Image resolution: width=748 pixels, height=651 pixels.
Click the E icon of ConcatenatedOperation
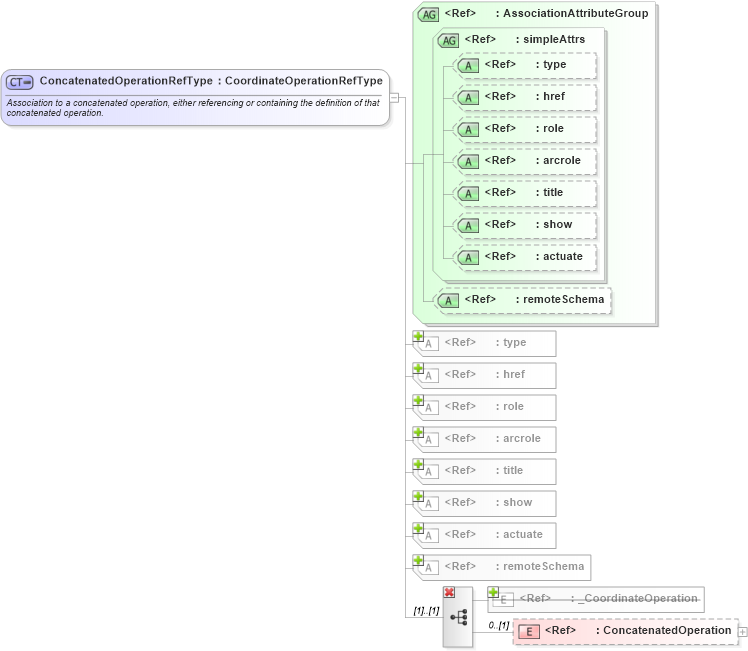pos(529,632)
